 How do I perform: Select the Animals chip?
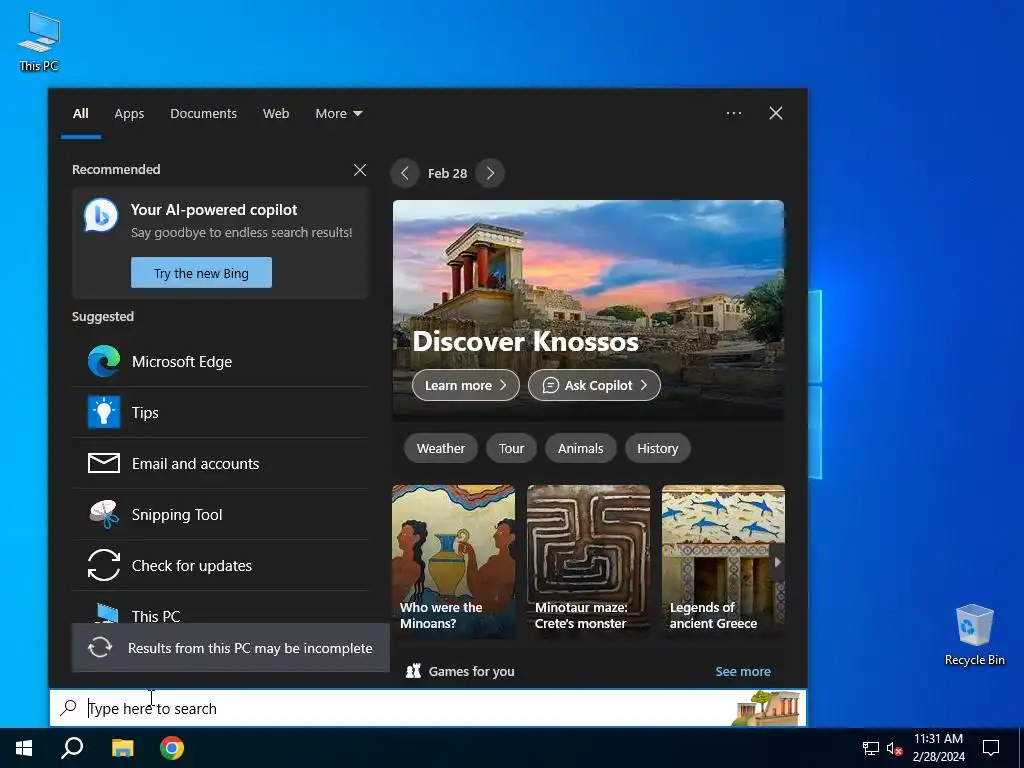[581, 448]
